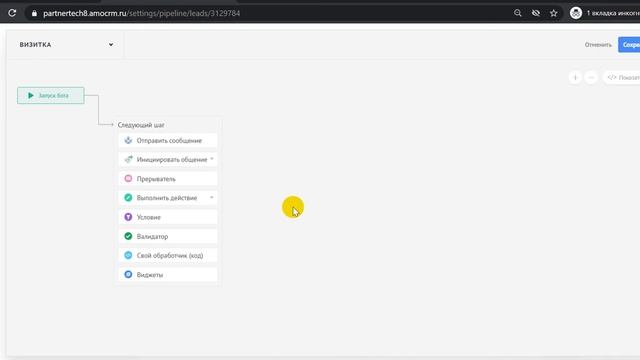Click the green checkmark Валидатор icon
This screenshot has width=640, height=360.
pos(128,236)
